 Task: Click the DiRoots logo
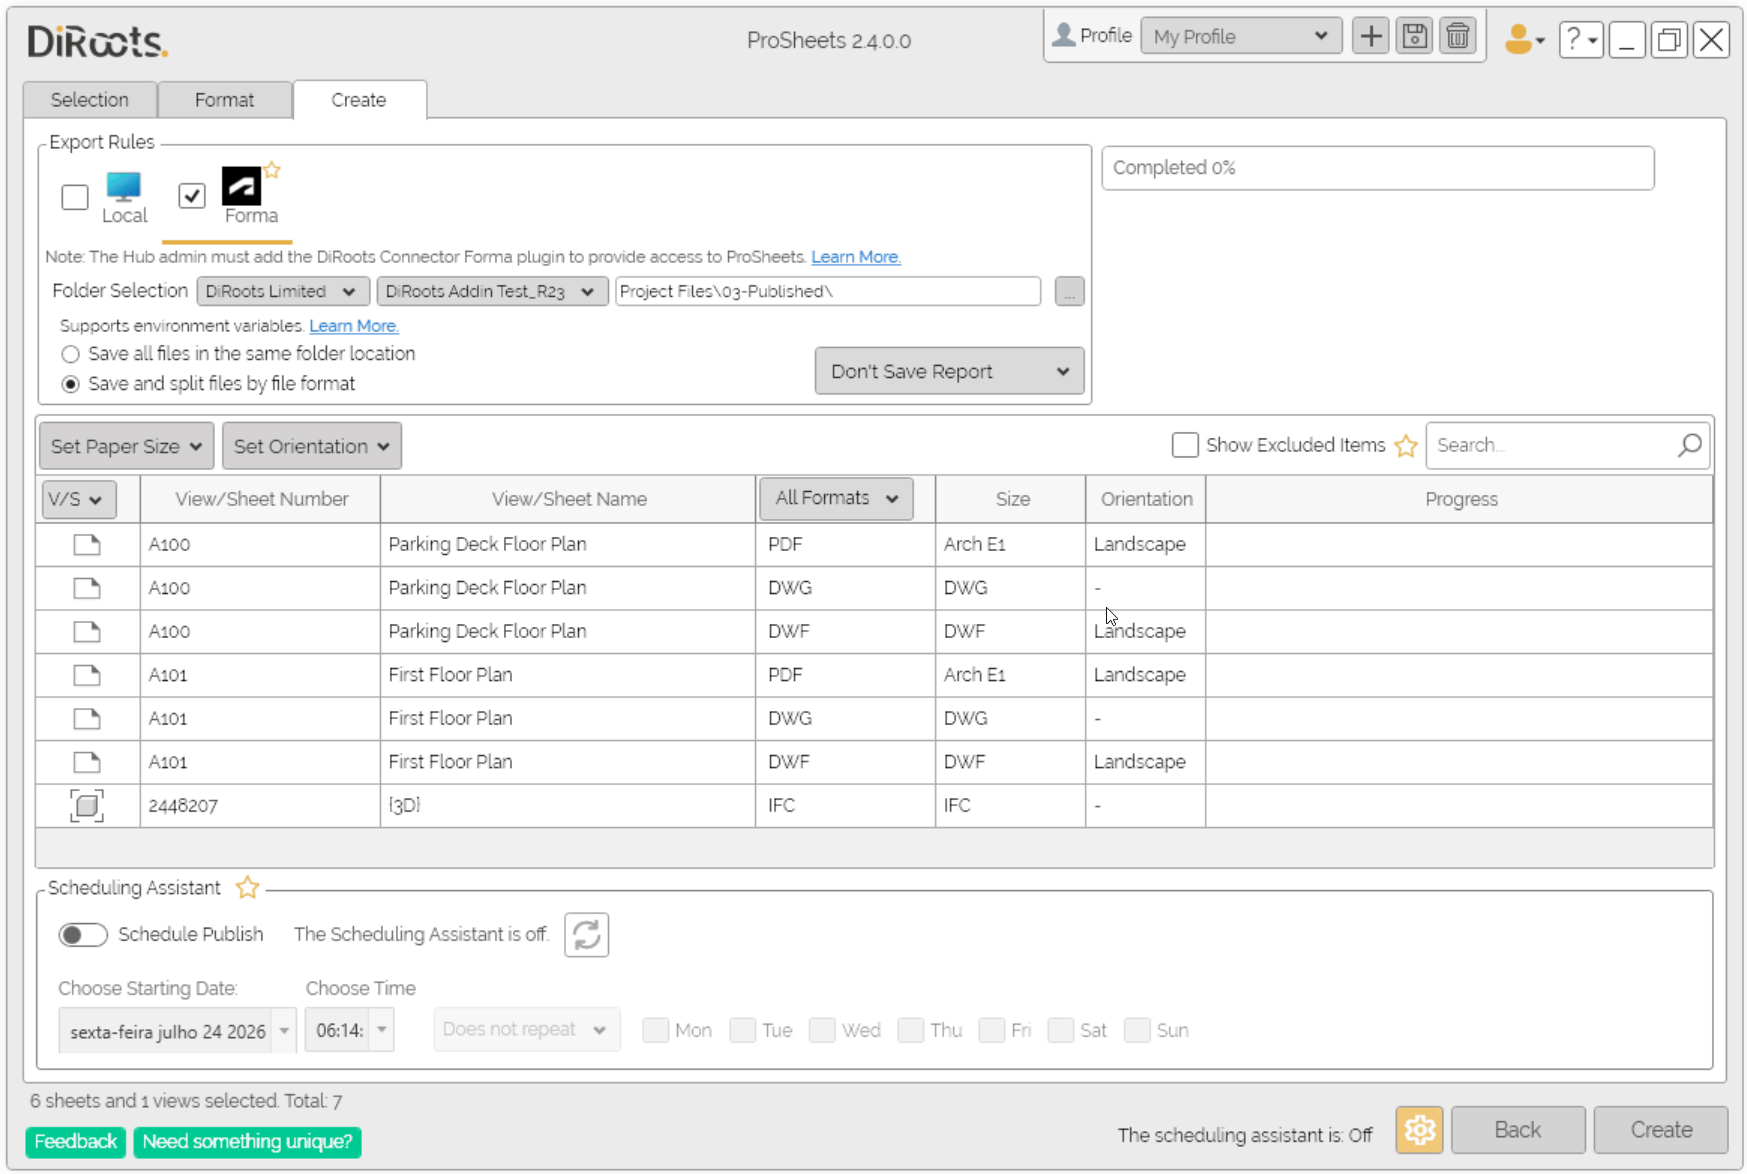(x=98, y=42)
